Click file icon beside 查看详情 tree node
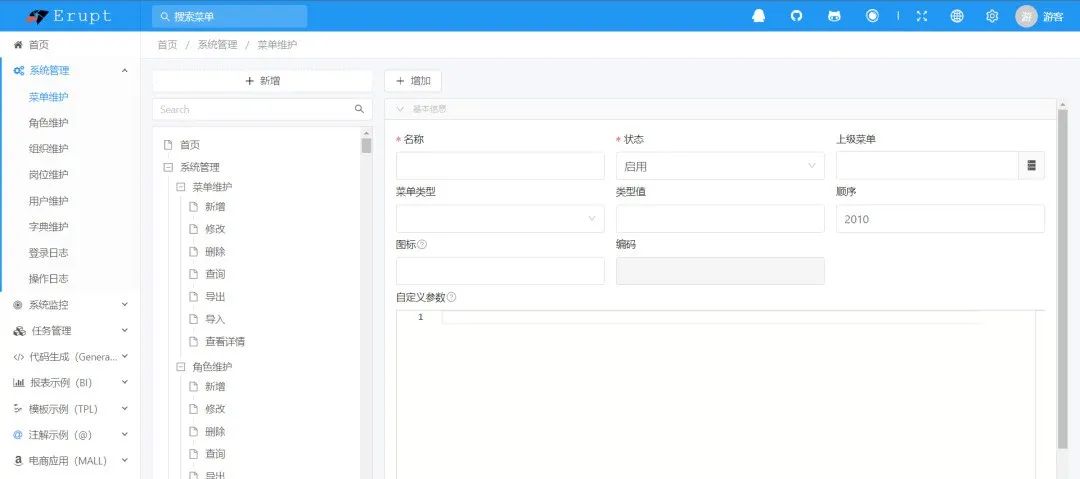This screenshot has height=479, width=1080. [194, 342]
